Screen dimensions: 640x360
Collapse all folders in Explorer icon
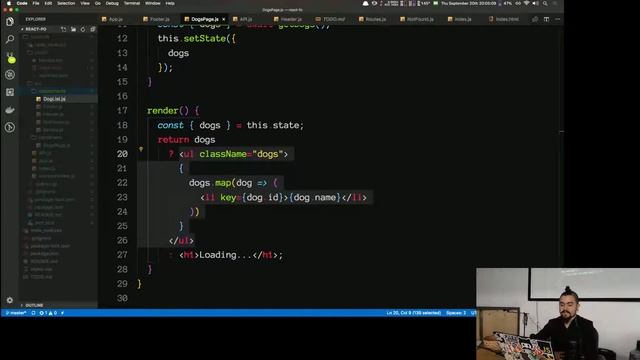(x=93, y=29)
